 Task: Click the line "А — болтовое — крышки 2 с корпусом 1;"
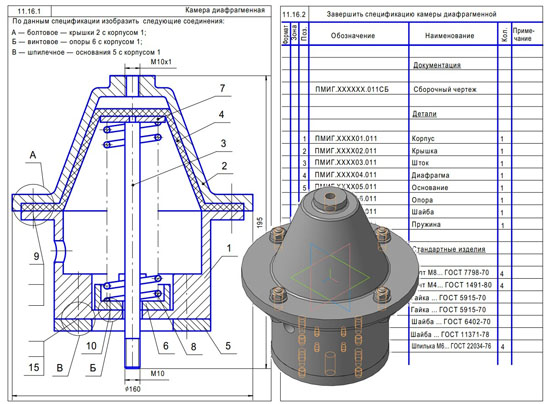coord(79,32)
